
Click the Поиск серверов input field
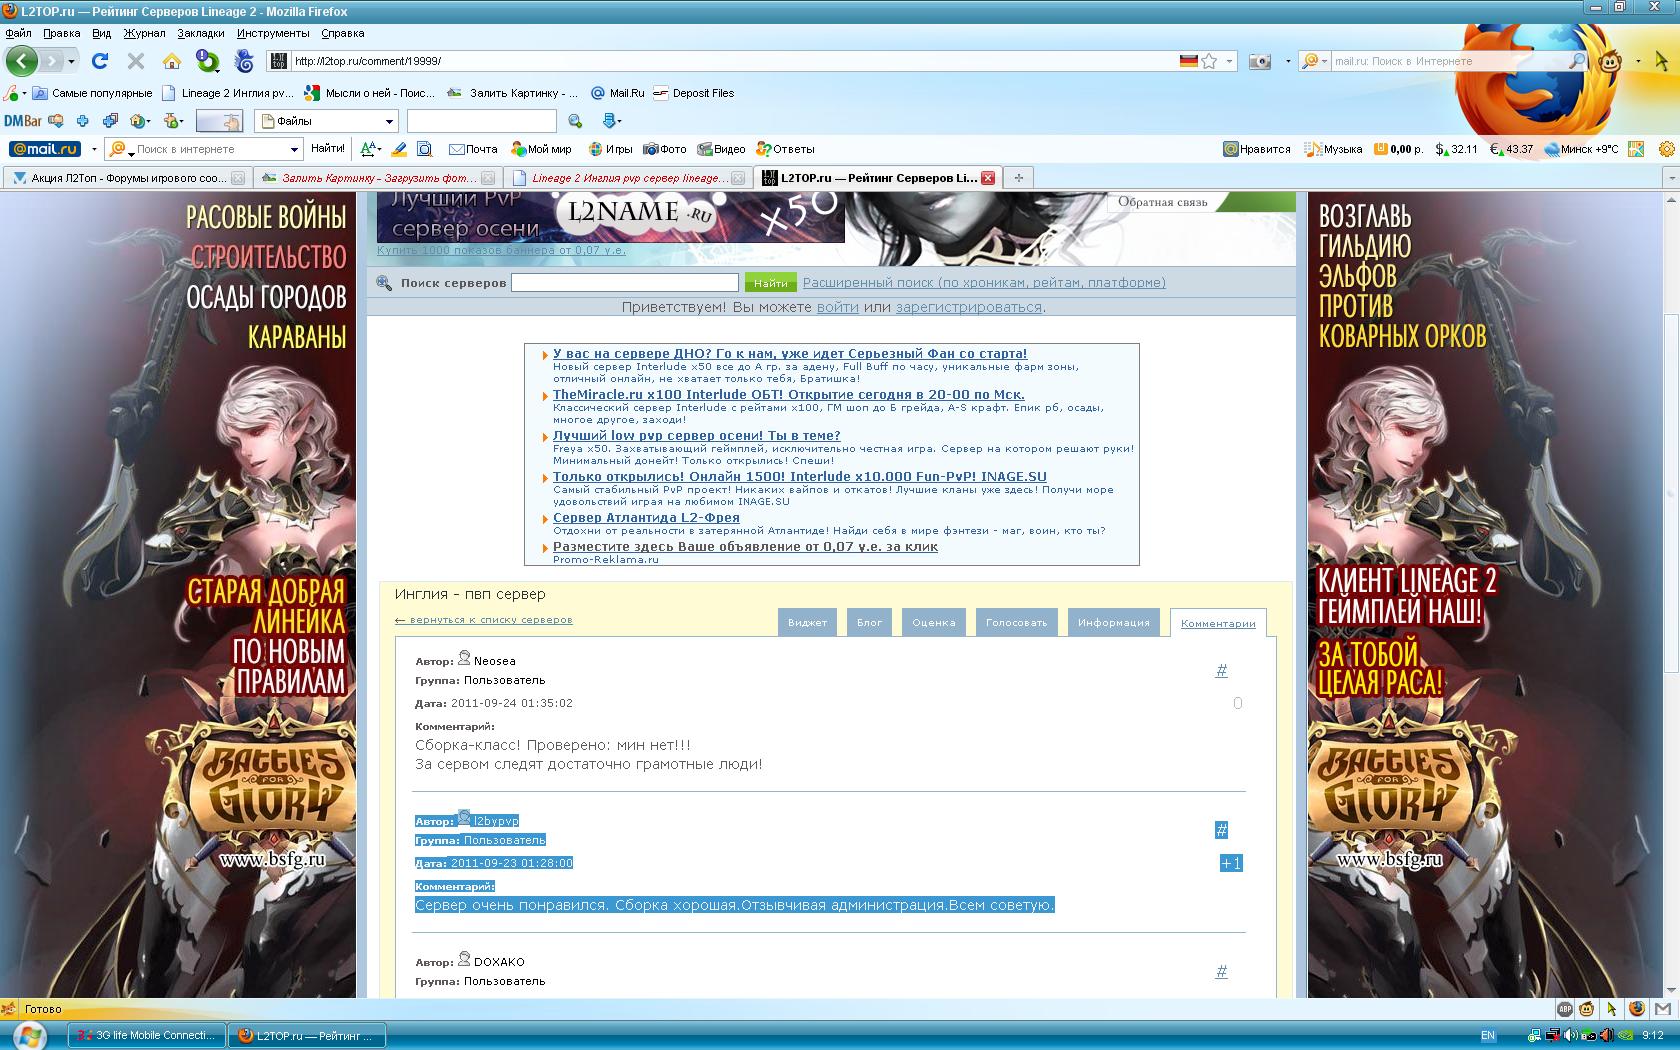pyautogui.click(x=625, y=283)
